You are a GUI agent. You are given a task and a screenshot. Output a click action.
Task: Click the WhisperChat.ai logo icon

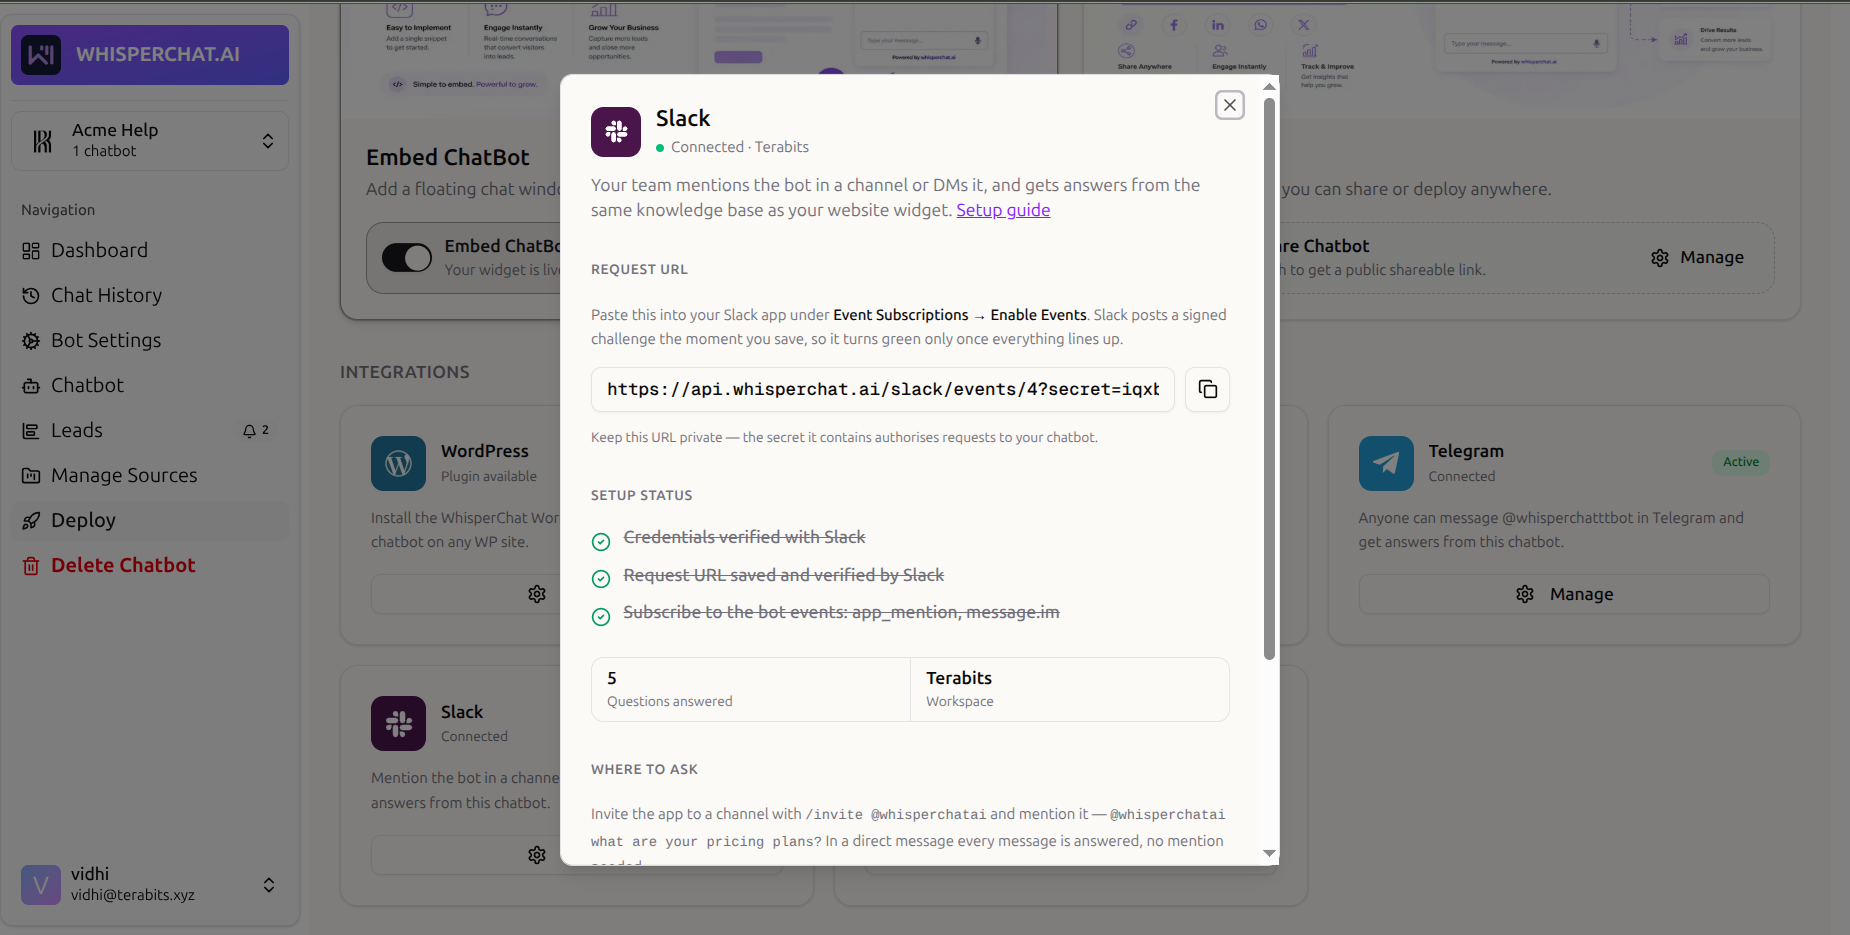click(41, 55)
